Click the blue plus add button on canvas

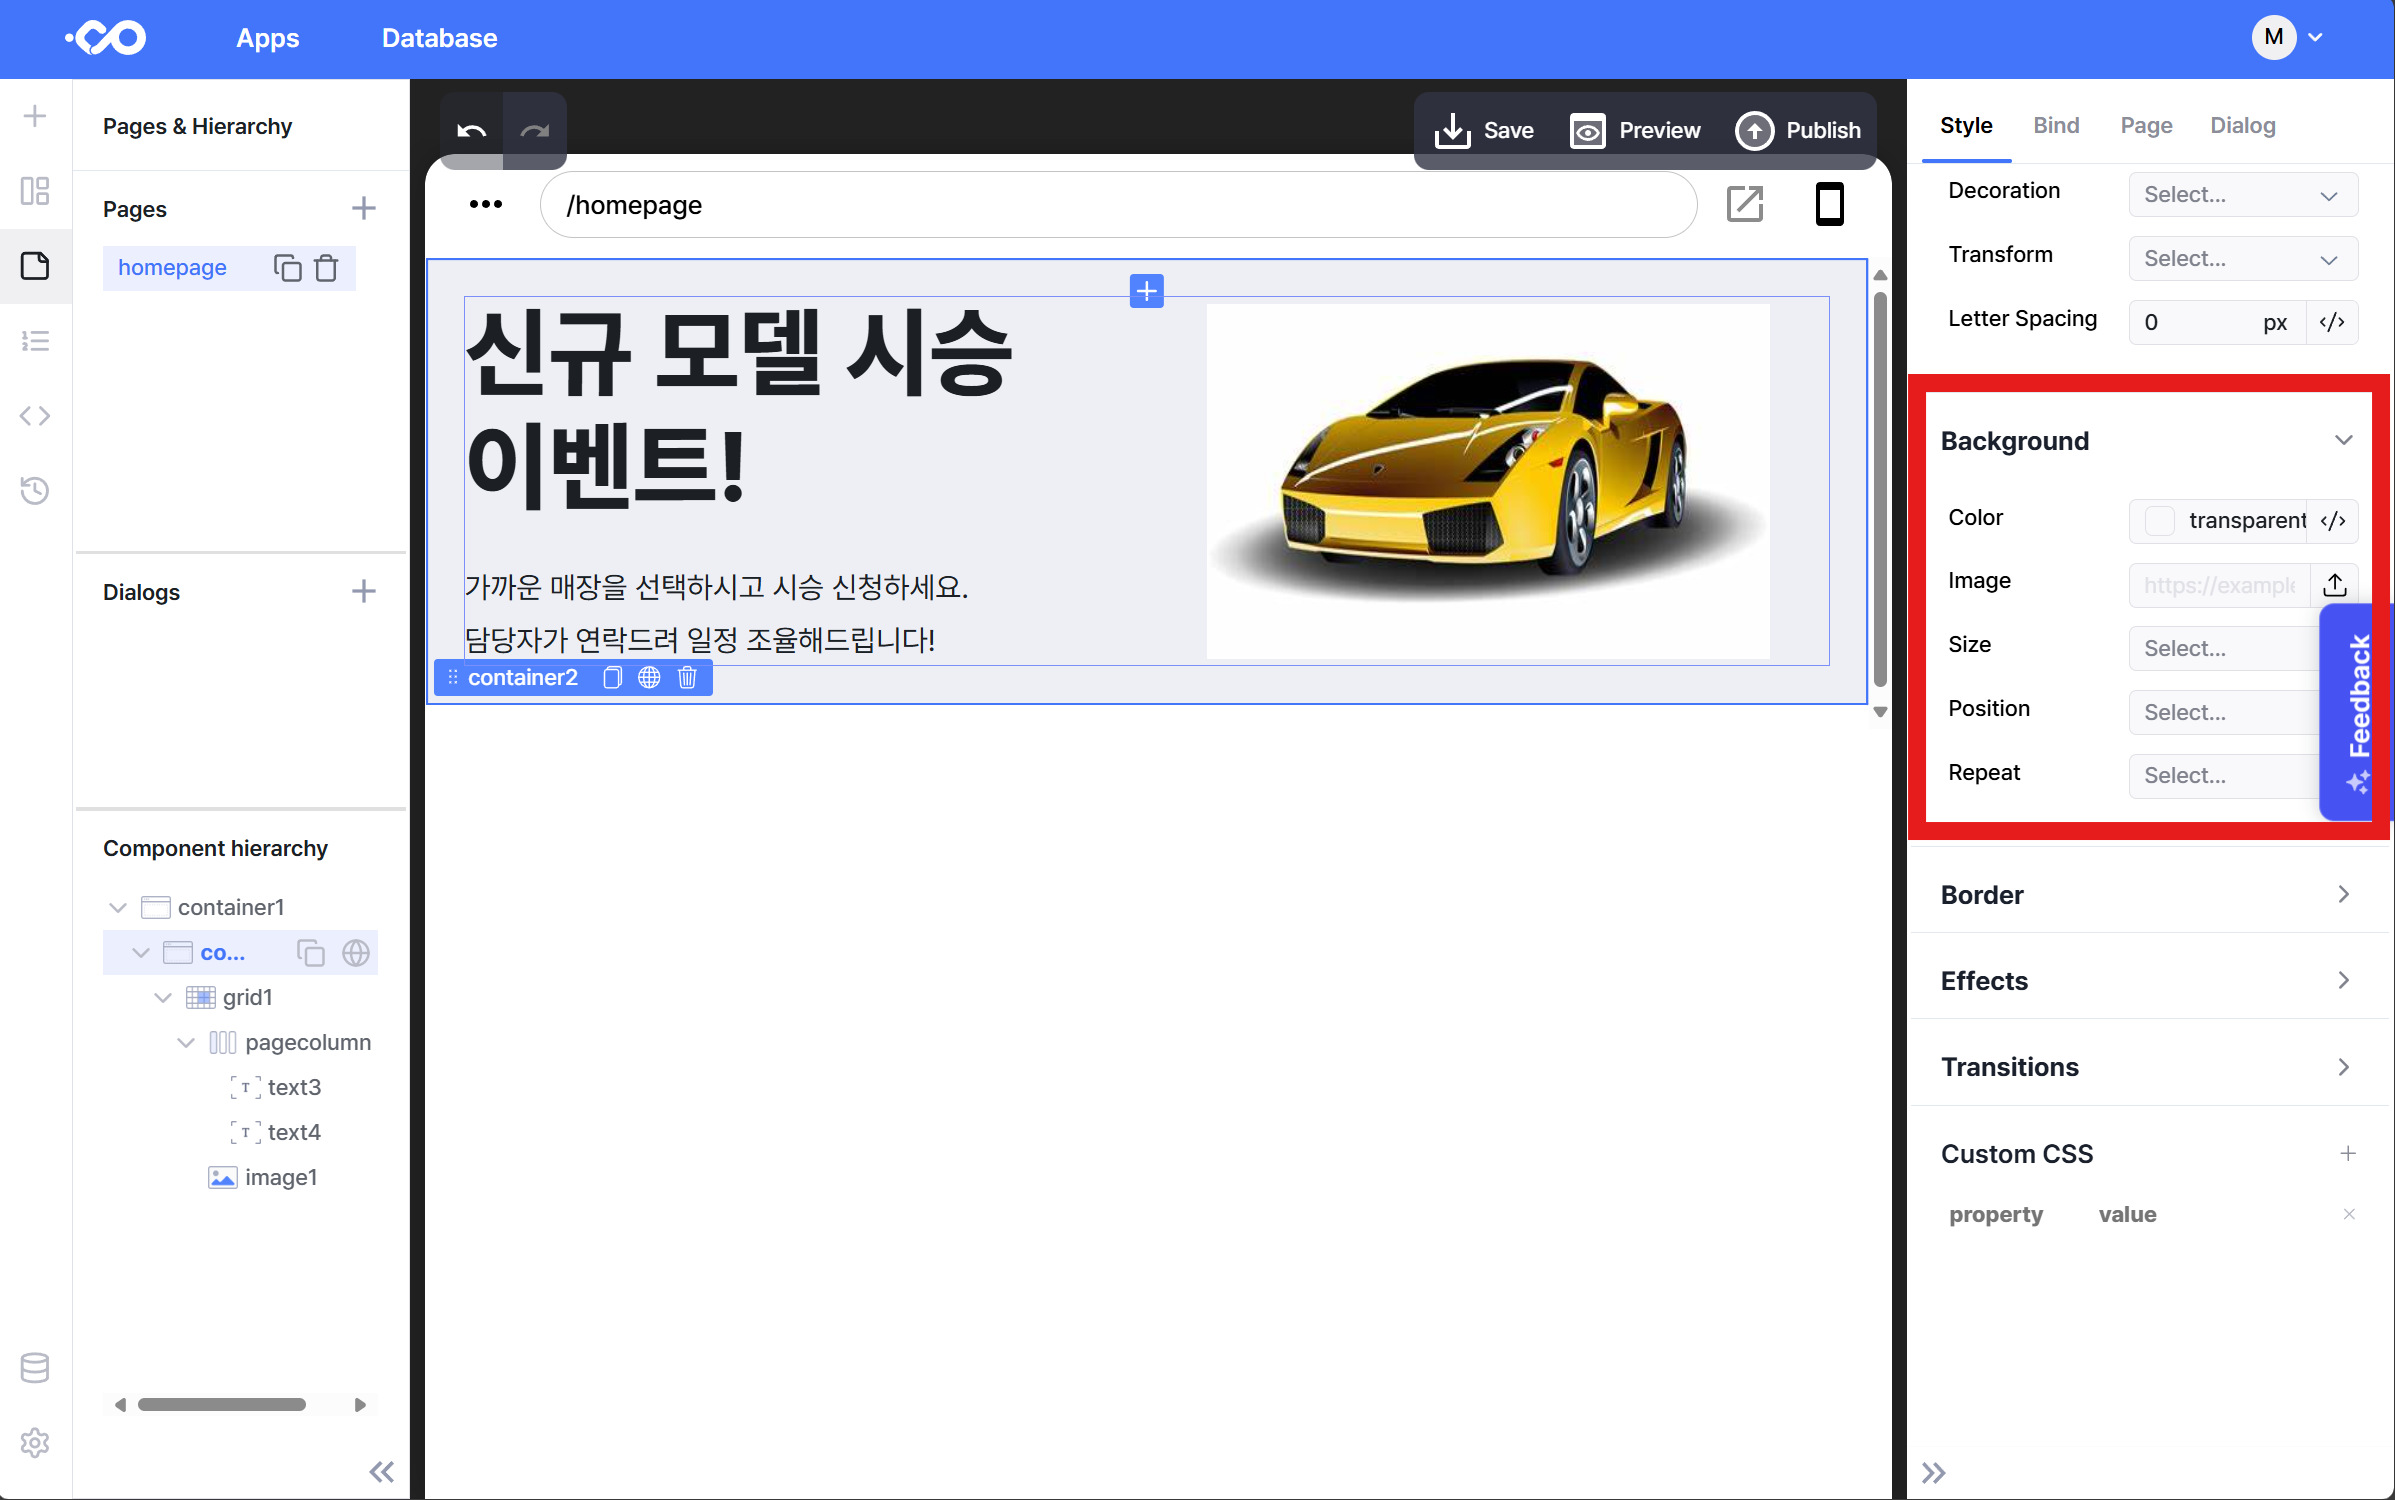[1147, 291]
